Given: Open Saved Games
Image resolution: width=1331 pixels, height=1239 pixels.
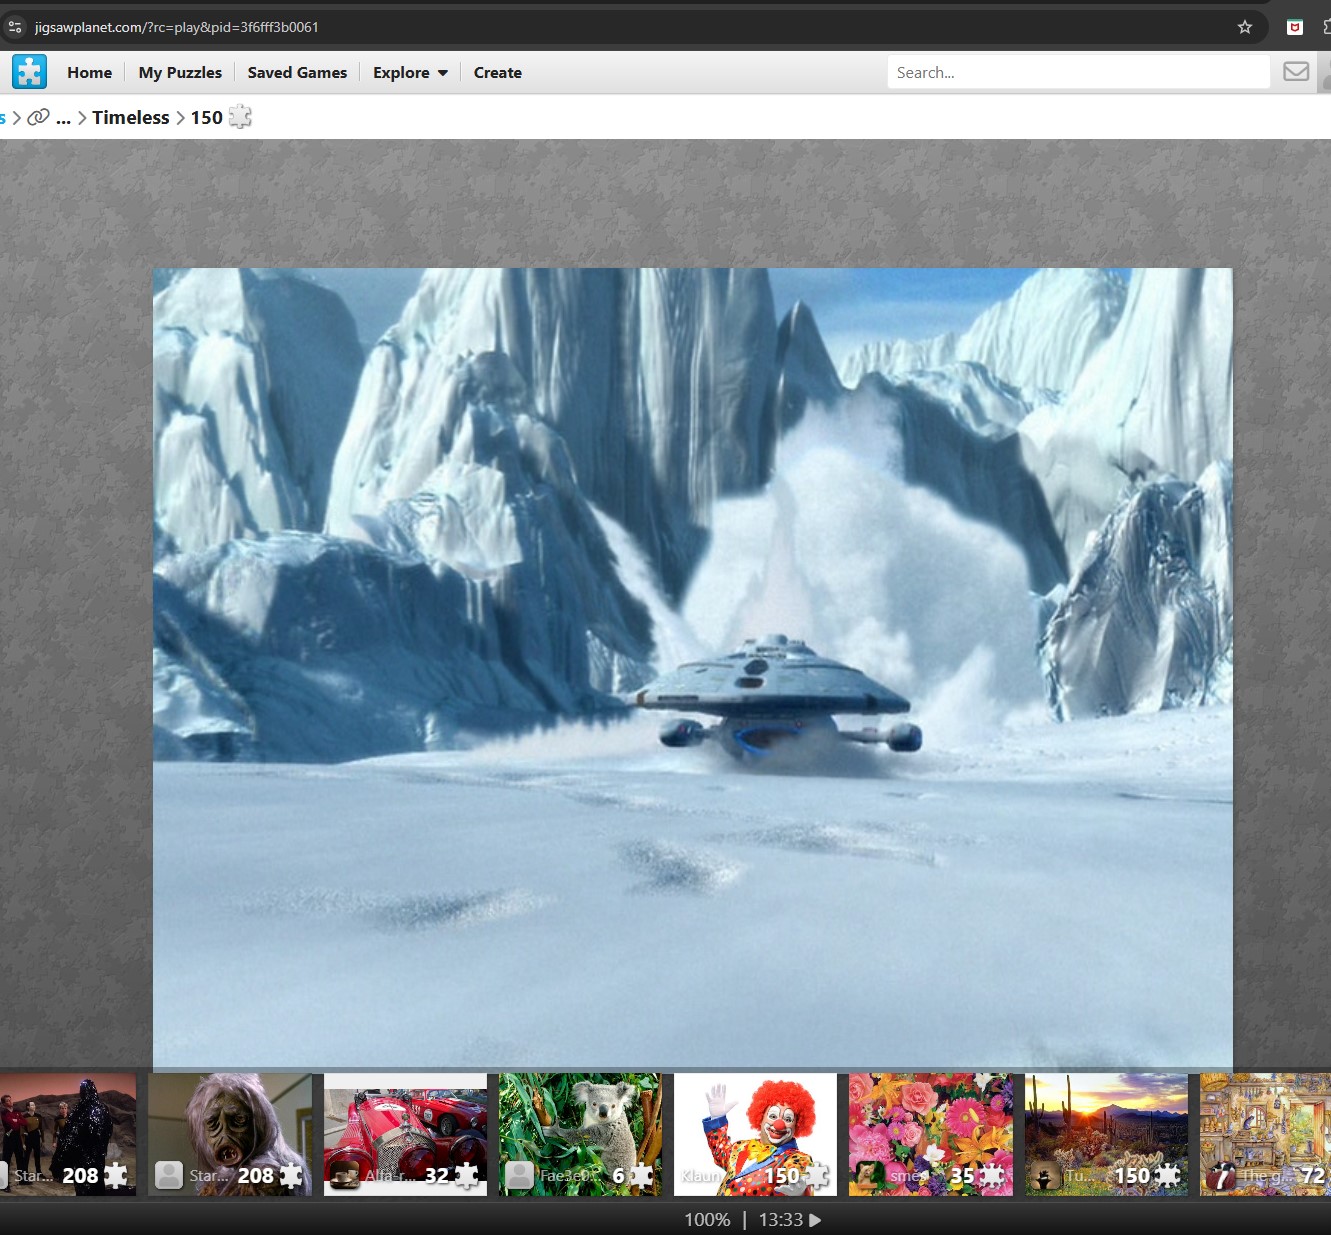Looking at the screenshot, I should (x=297, y=72).
